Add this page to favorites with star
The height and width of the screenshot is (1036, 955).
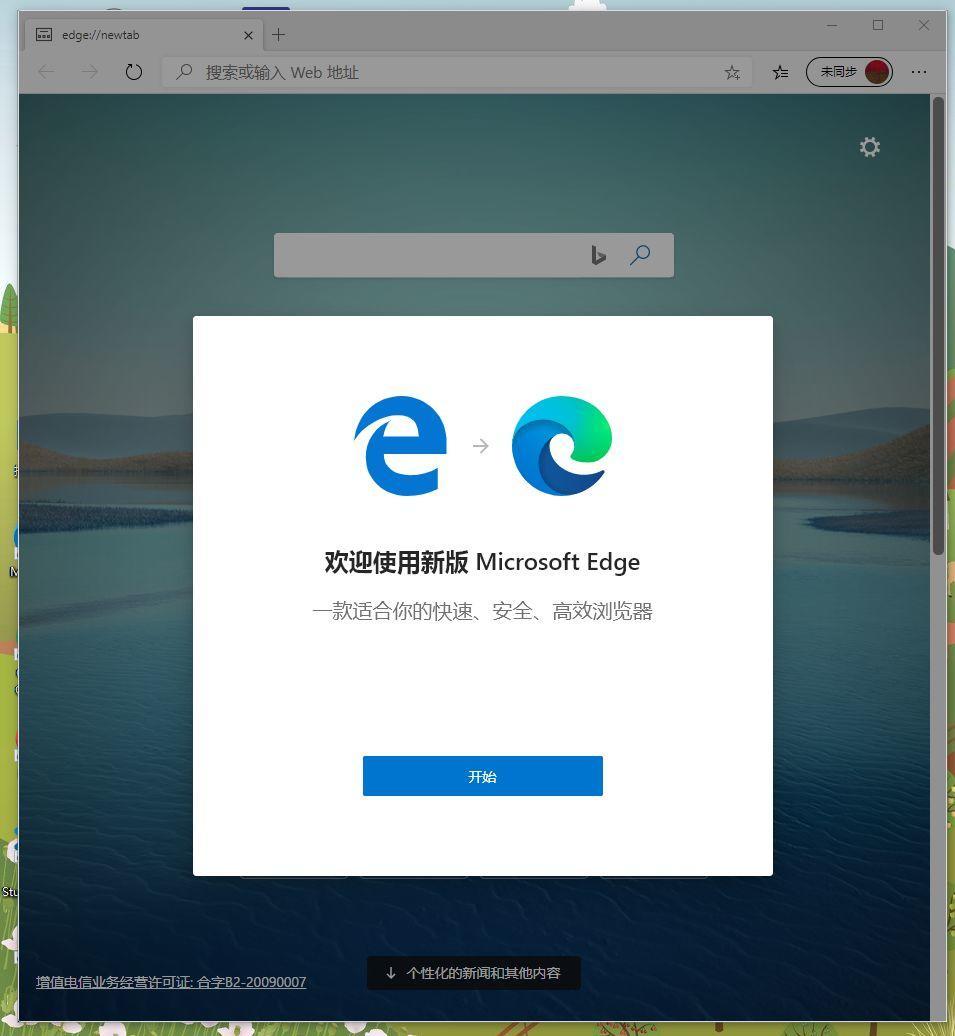pyautogui.click(x=732, y=72)
